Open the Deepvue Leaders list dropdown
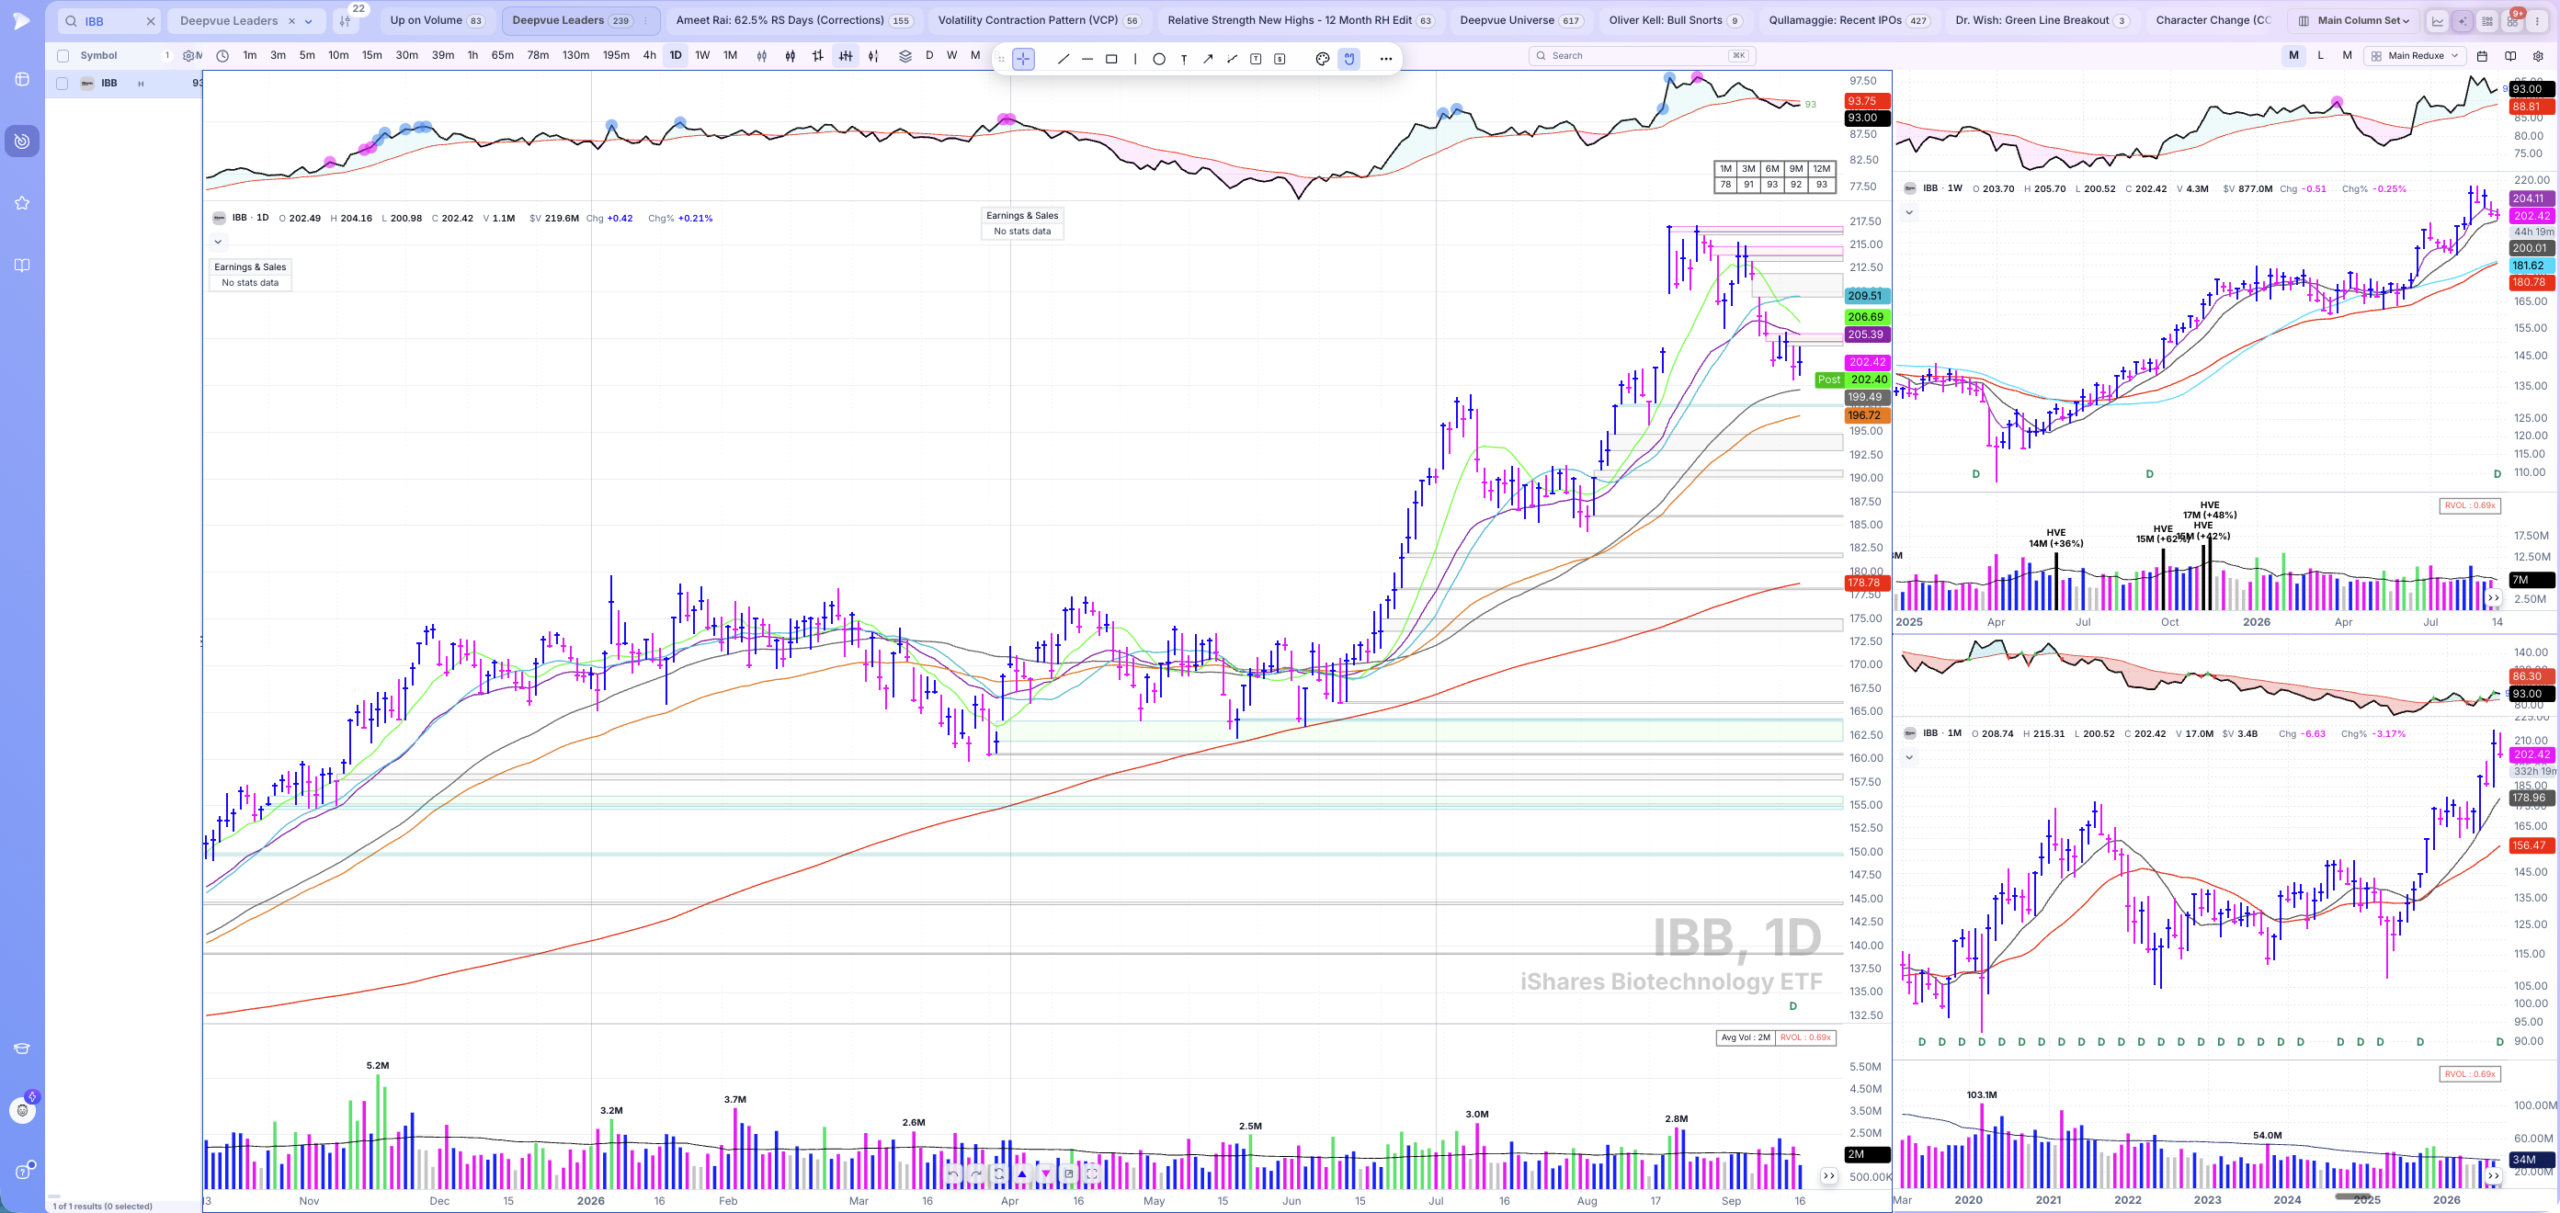This screenshot has width=2560, height=1213. tap(308, 21)
